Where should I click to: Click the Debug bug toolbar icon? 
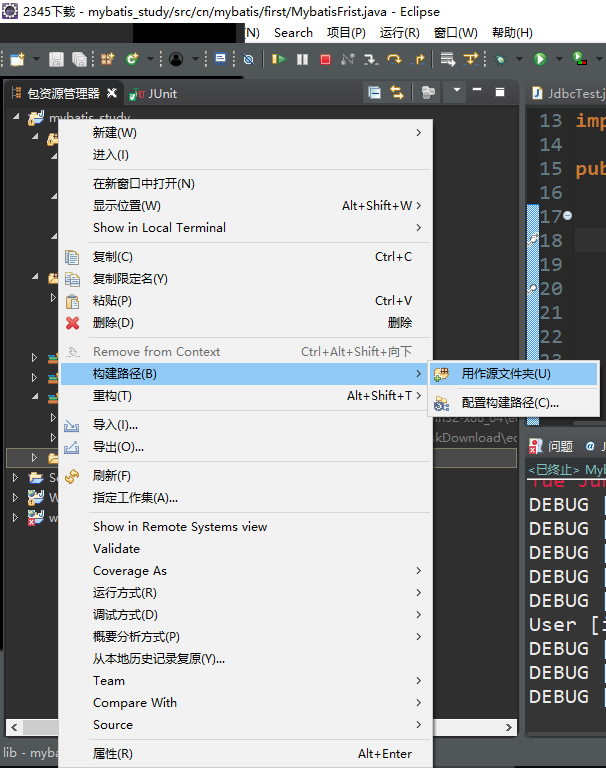point(500,59)
